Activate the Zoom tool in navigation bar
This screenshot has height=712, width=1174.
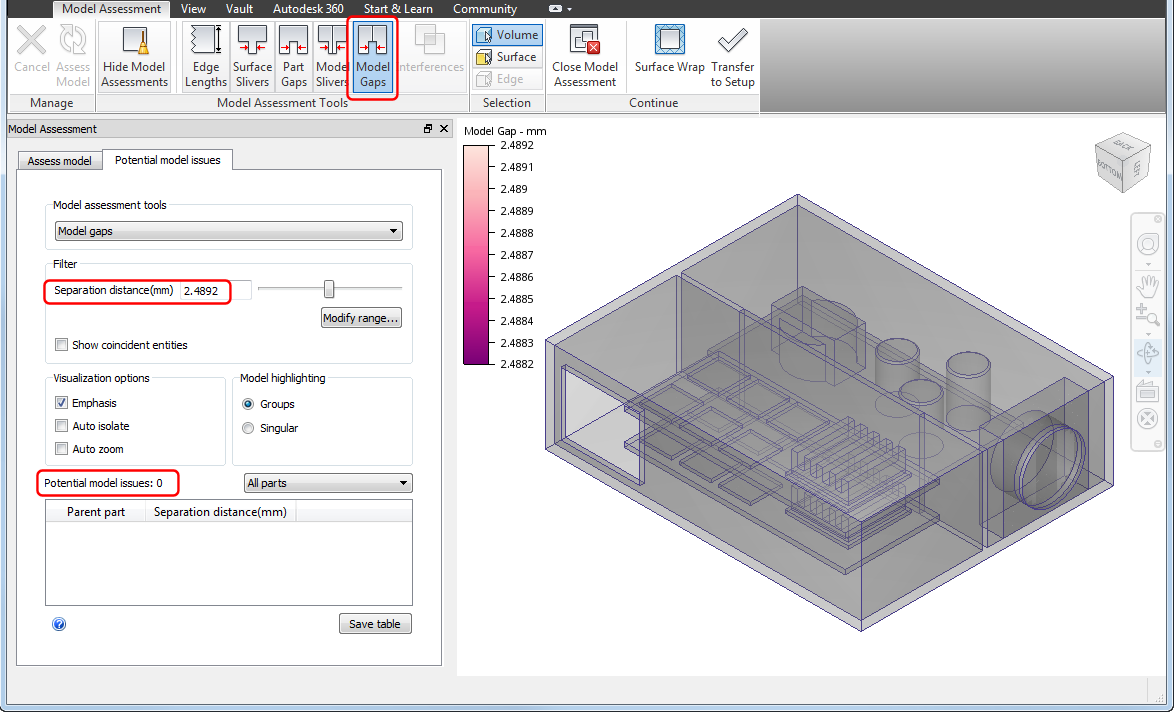[x=1148, y=315]
